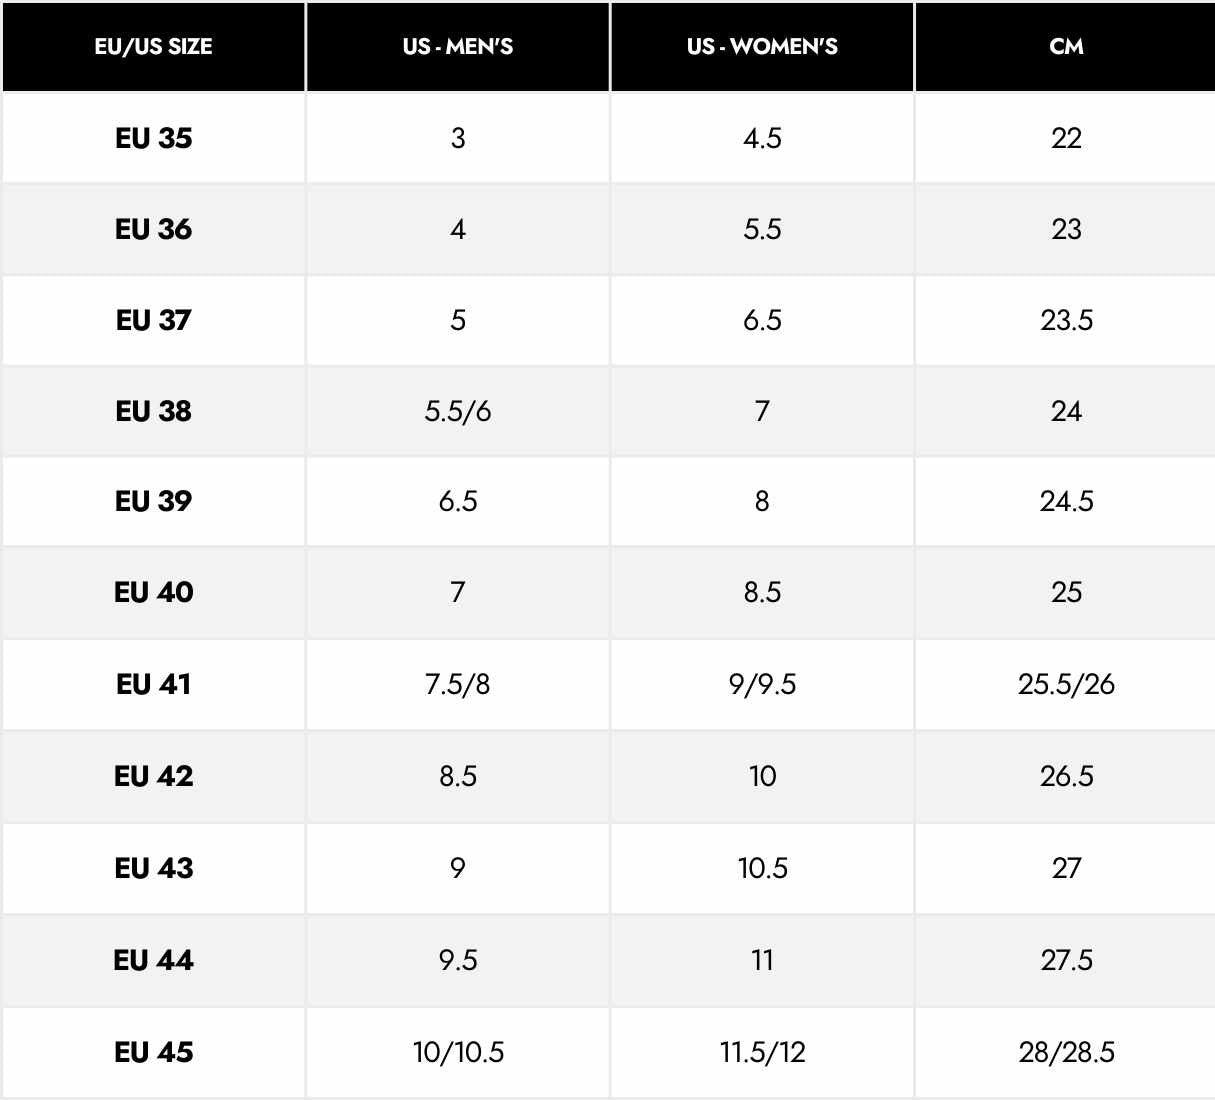
Task: Click the EU 43 row label
Action: (153, 868)
